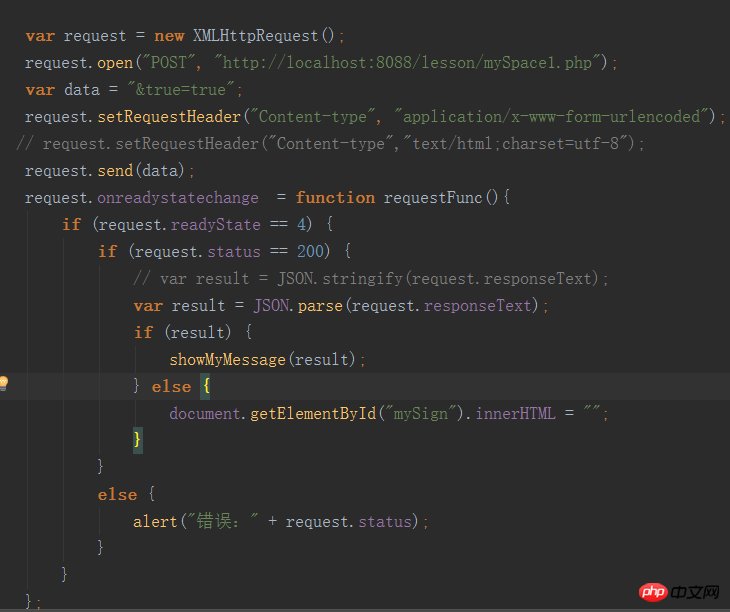Click the "mySign" string
730x612 pixels.
point(419,414)
